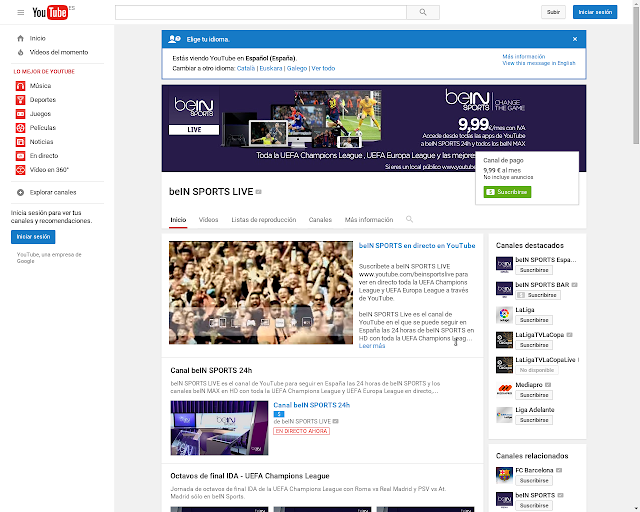Open beIN SPORTS en directo en YouTube title
The height and width of the screenshot is (512, 640).
417,246
